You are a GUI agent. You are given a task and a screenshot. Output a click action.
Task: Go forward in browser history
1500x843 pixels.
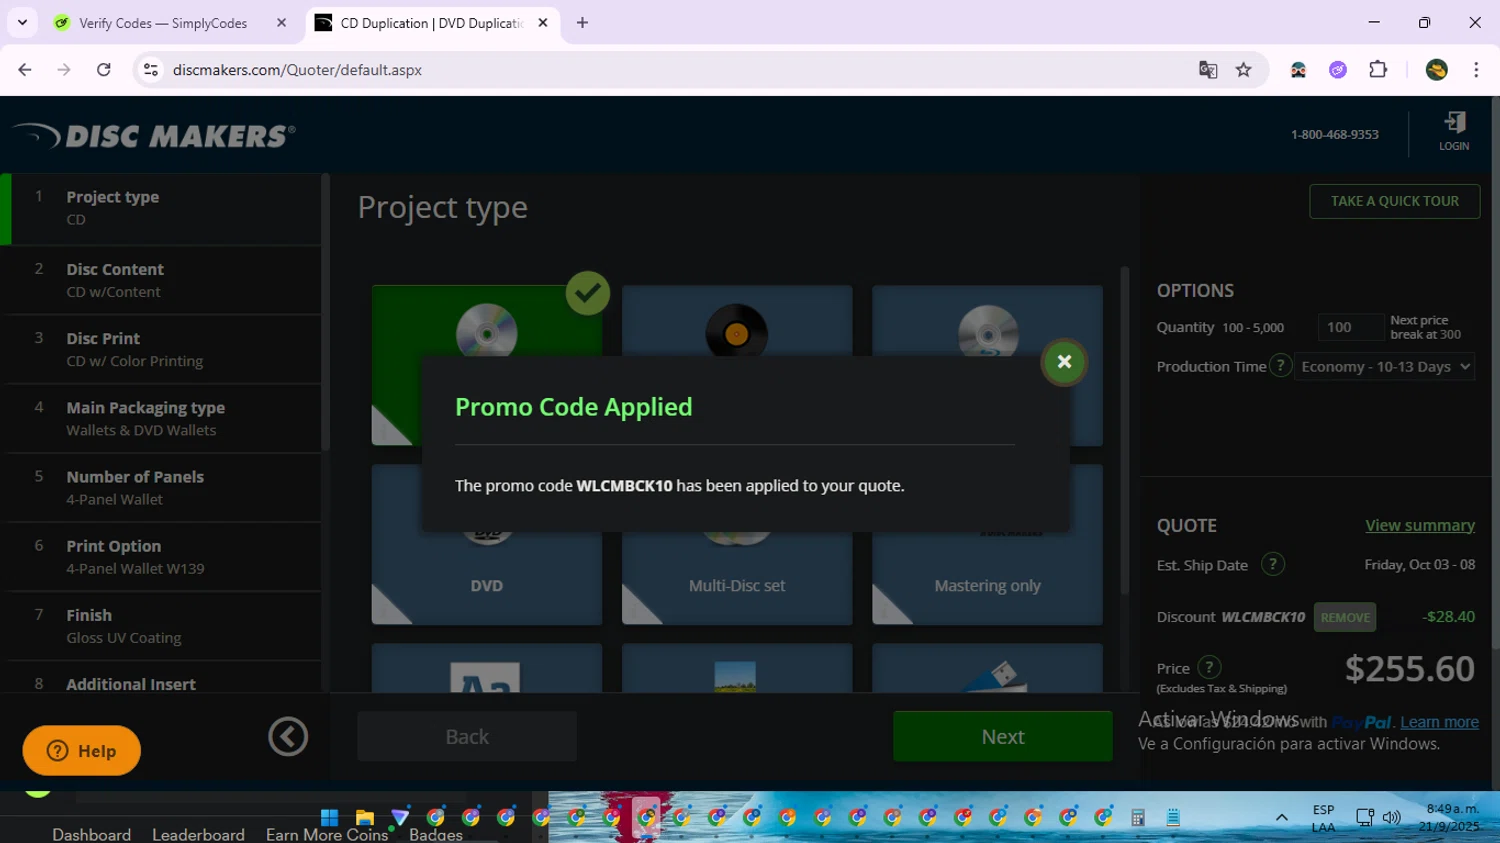pyautogui.click(x=64, y=70)
